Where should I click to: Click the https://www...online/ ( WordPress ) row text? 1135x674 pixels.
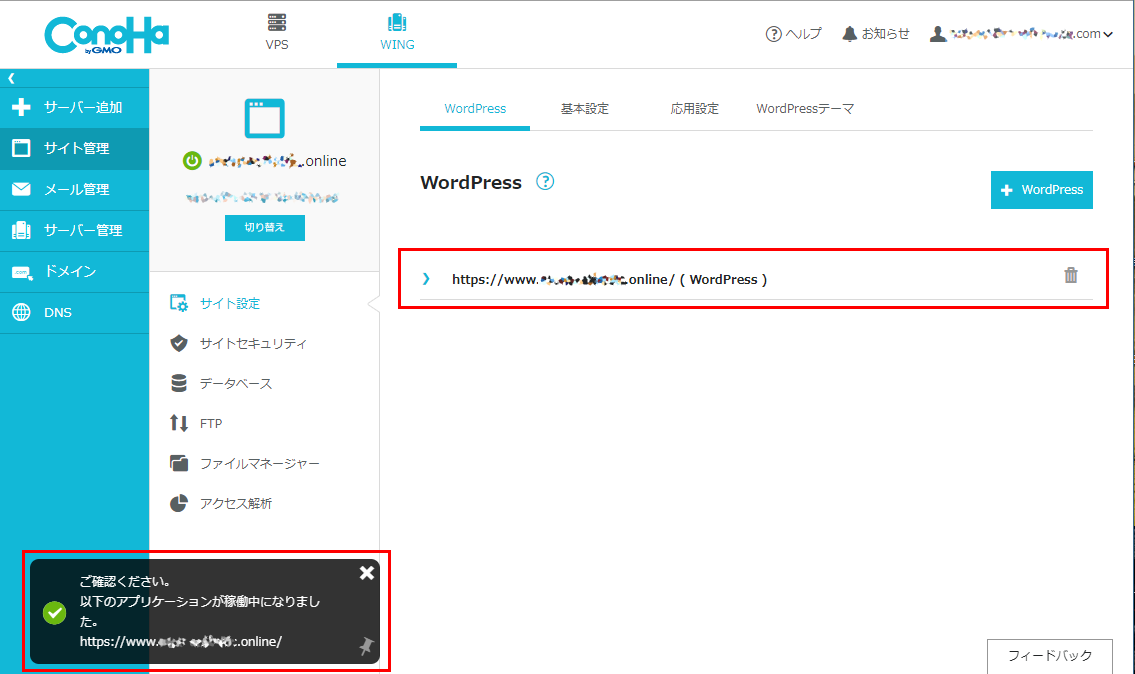point(609,279)
